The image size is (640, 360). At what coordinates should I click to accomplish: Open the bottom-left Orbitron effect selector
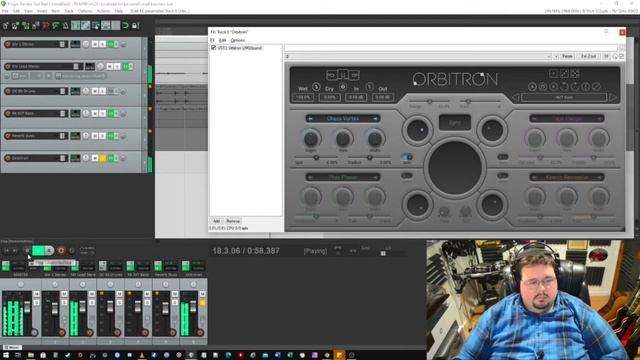[343, 177]
